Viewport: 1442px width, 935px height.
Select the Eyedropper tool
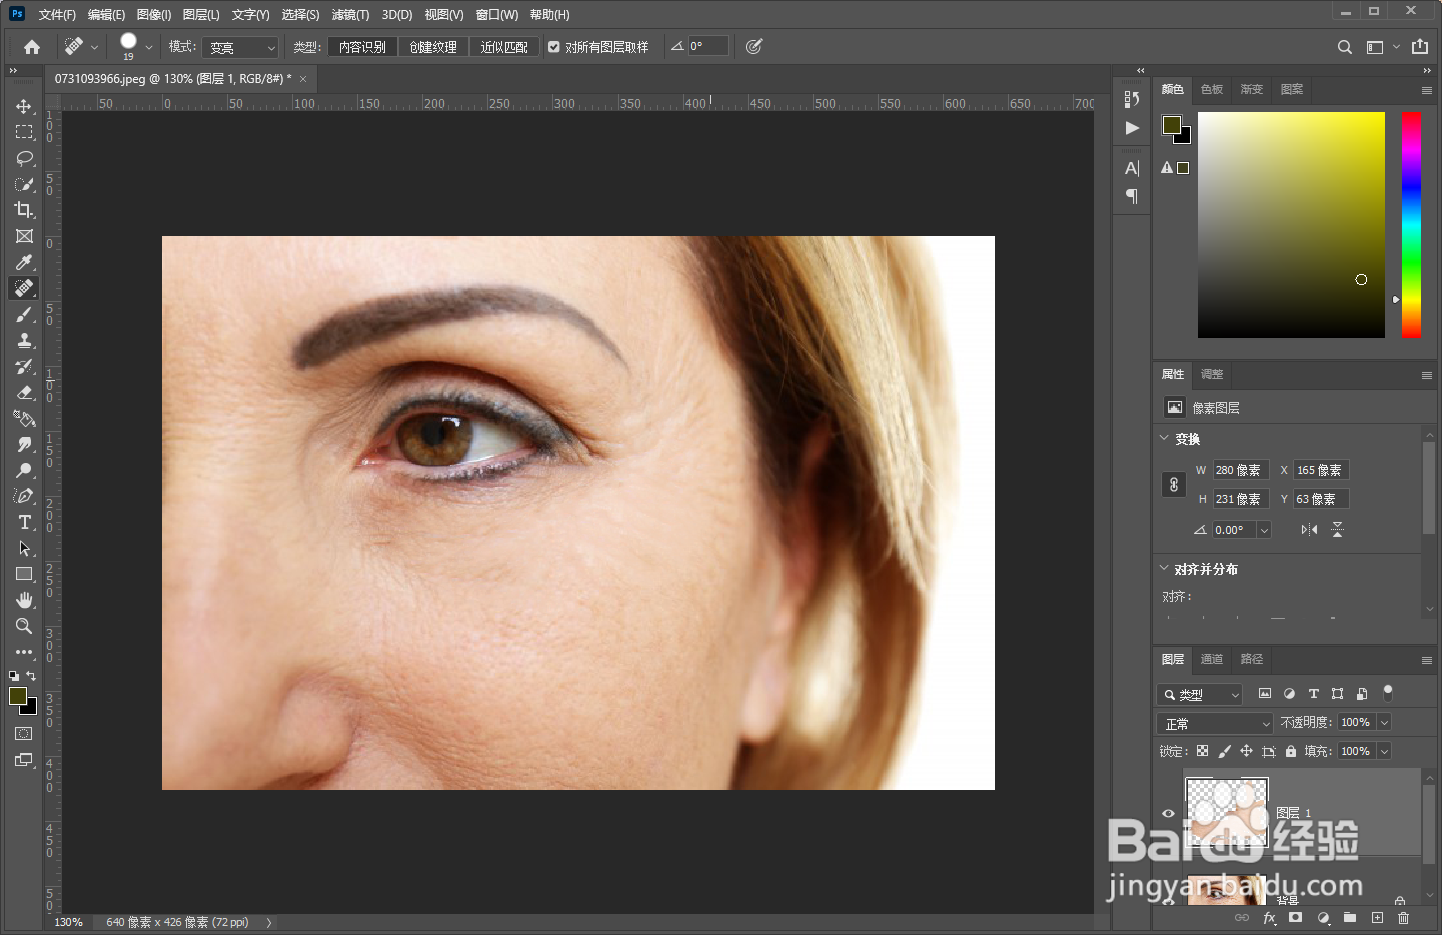[x=24, y=262]
